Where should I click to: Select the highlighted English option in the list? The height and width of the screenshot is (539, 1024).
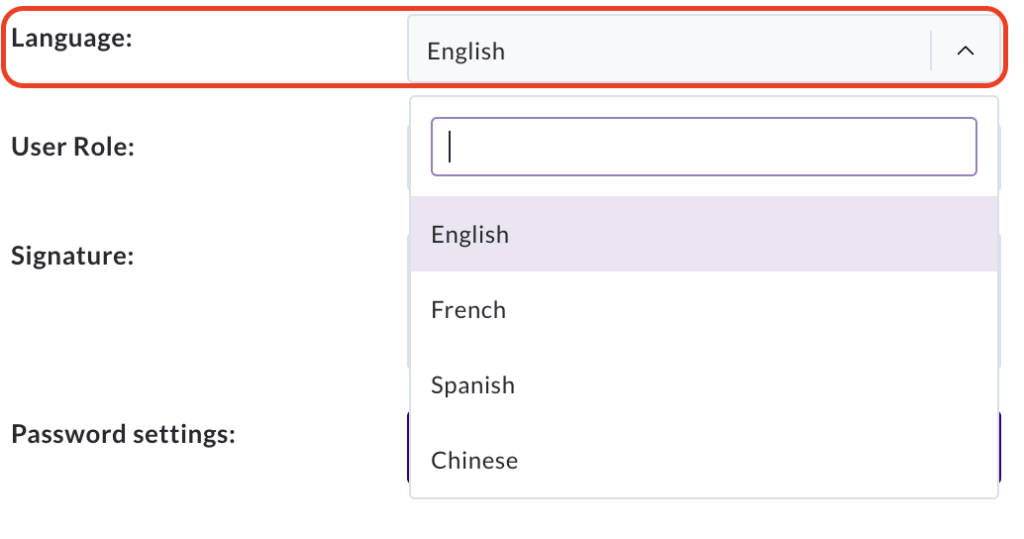click(704, 234)
